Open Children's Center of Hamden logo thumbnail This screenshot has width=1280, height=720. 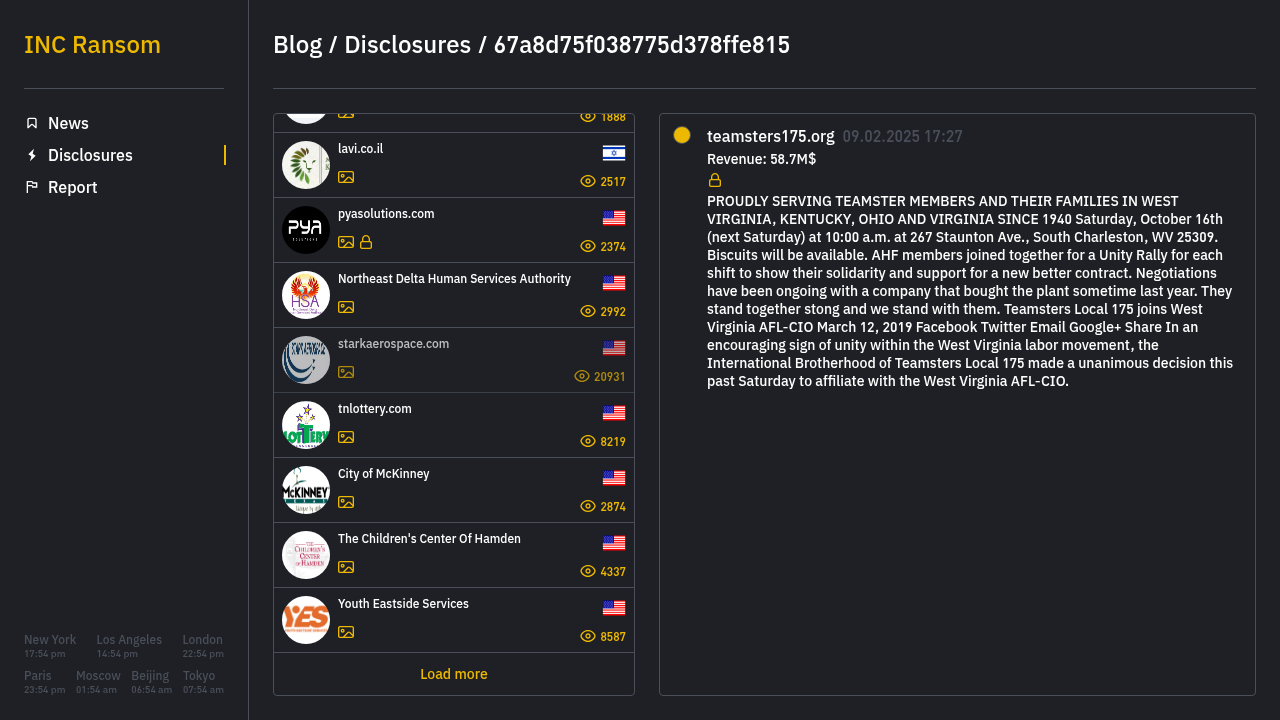point(306,555)
